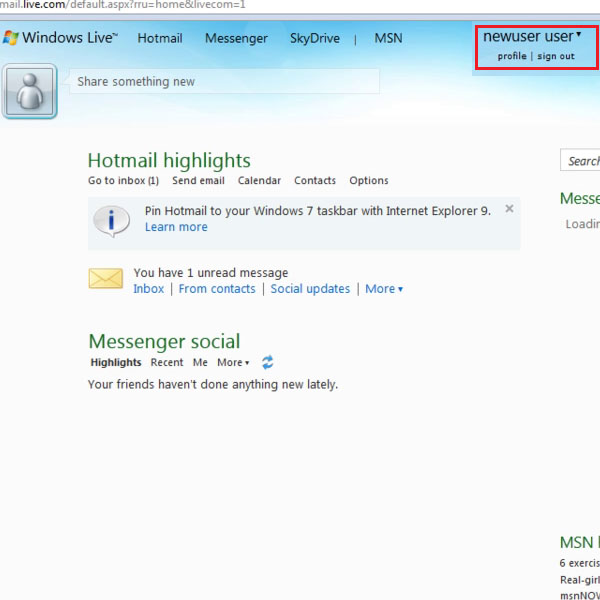Switch to the Recent tab
Image resolution: width=600 pixels, height=600 pixels.
click(167, 362)
